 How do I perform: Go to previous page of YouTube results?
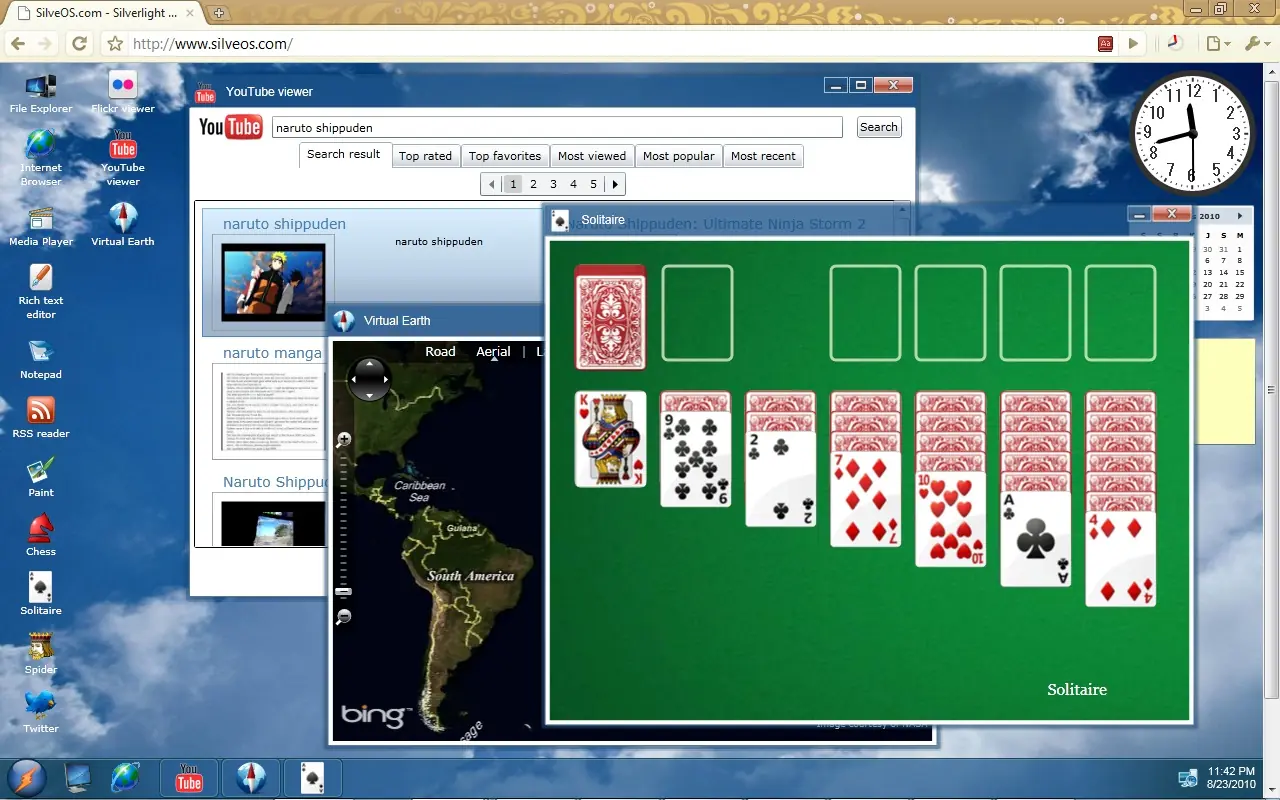click(491, 184)
